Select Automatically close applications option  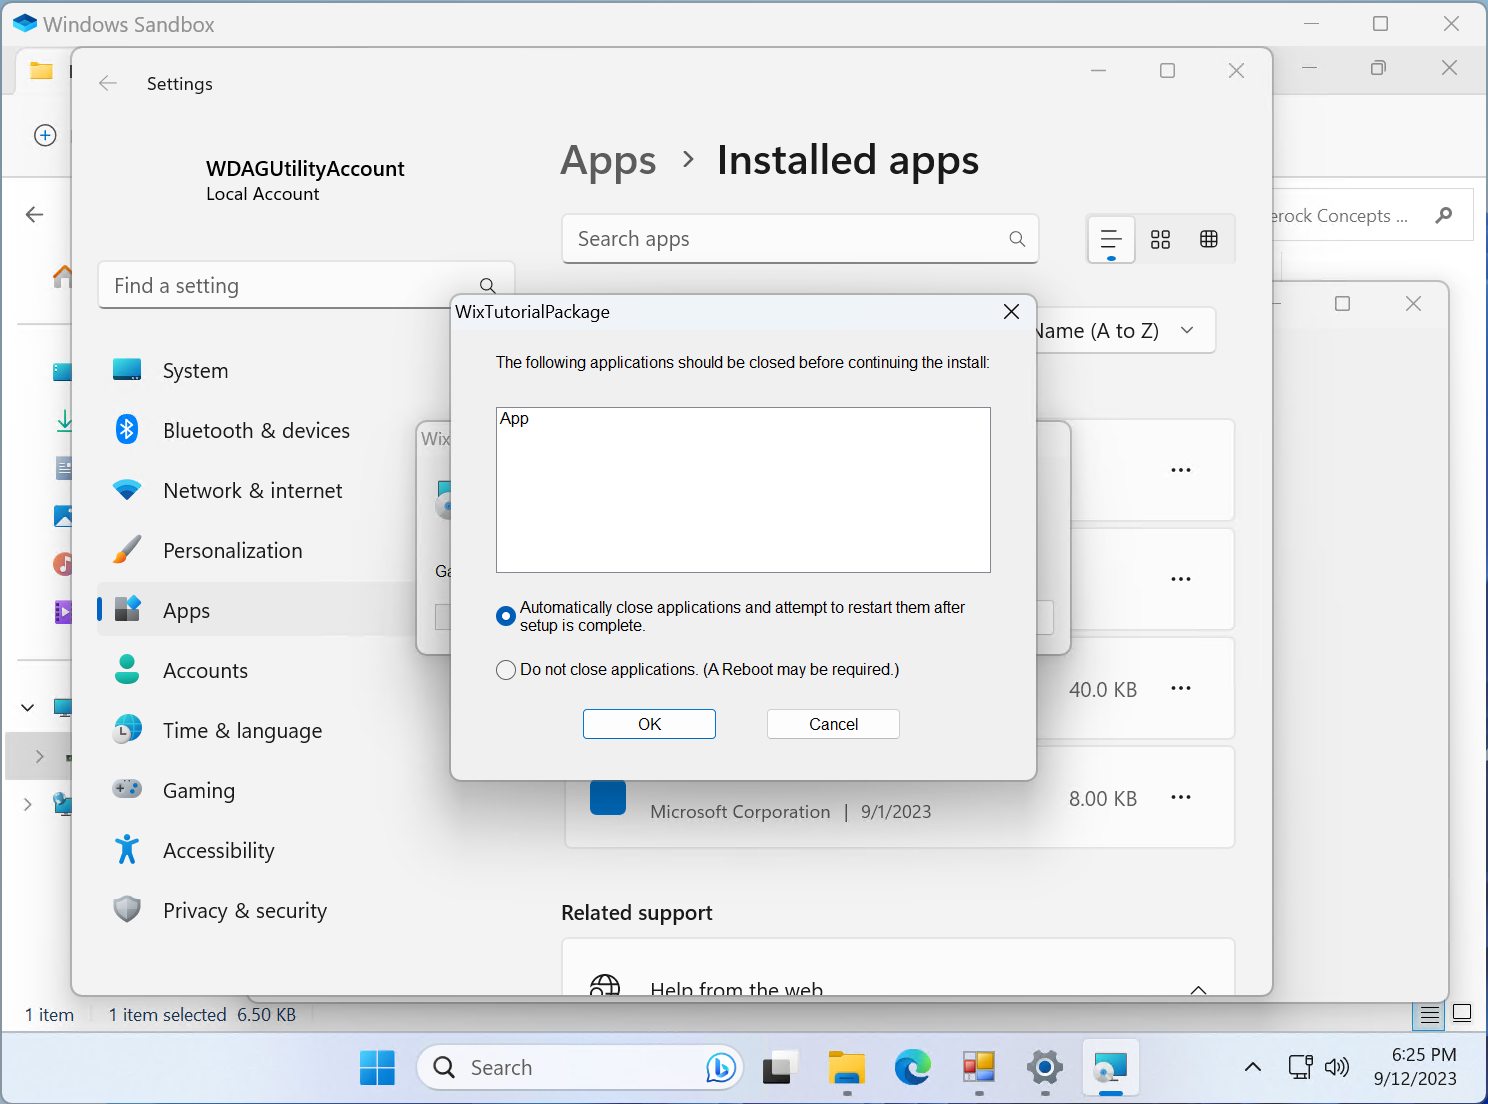pyautogui.click(x=506, y=616)
